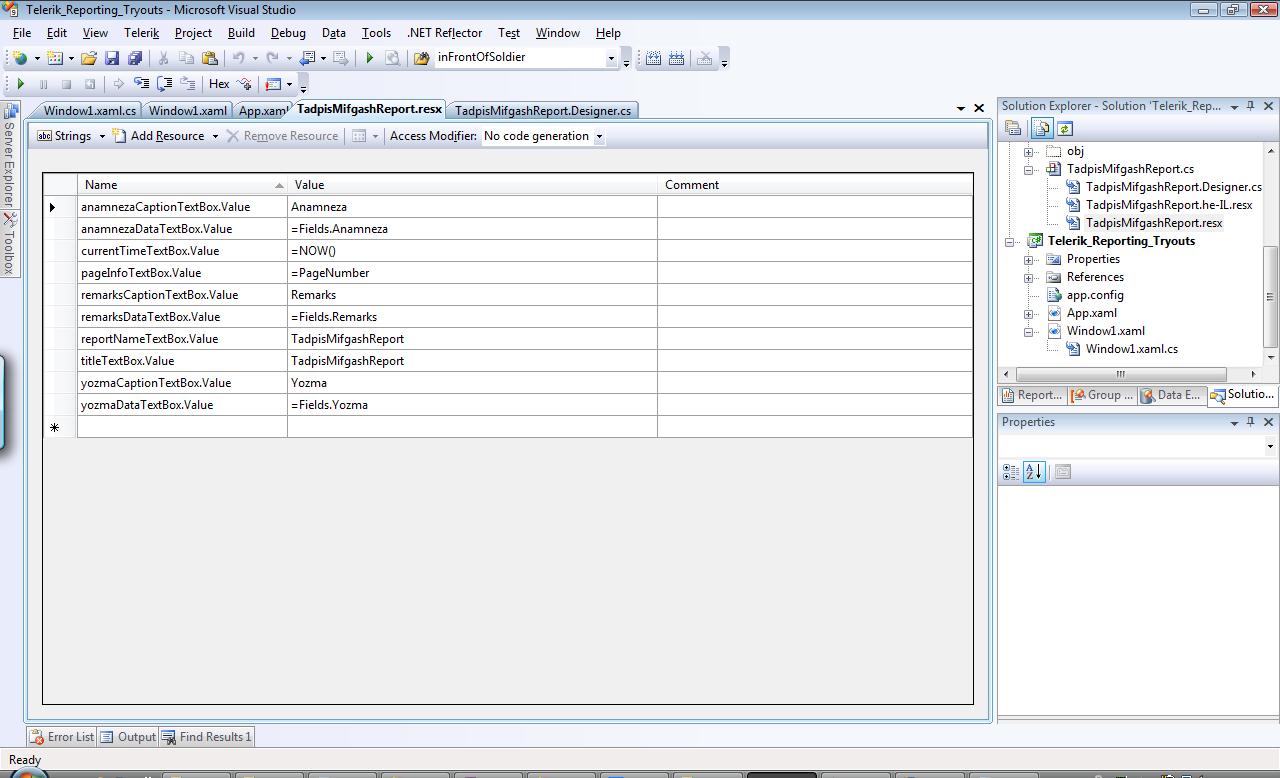Image resolution: width=1280 pixels, height=778 pixels.
Task: Open the Add Resource dropdown arrow
Action: pyautogui.click(x=214, y=136)
